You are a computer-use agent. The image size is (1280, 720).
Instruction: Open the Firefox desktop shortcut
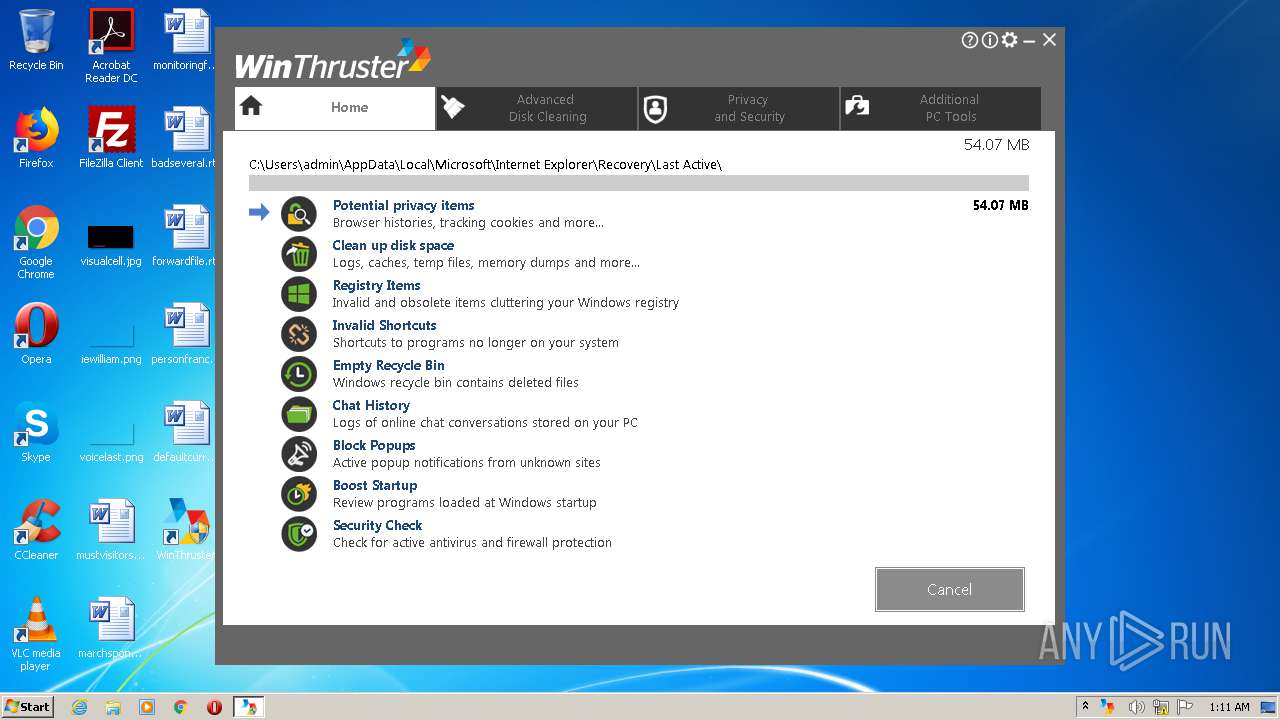pos(36,138)
